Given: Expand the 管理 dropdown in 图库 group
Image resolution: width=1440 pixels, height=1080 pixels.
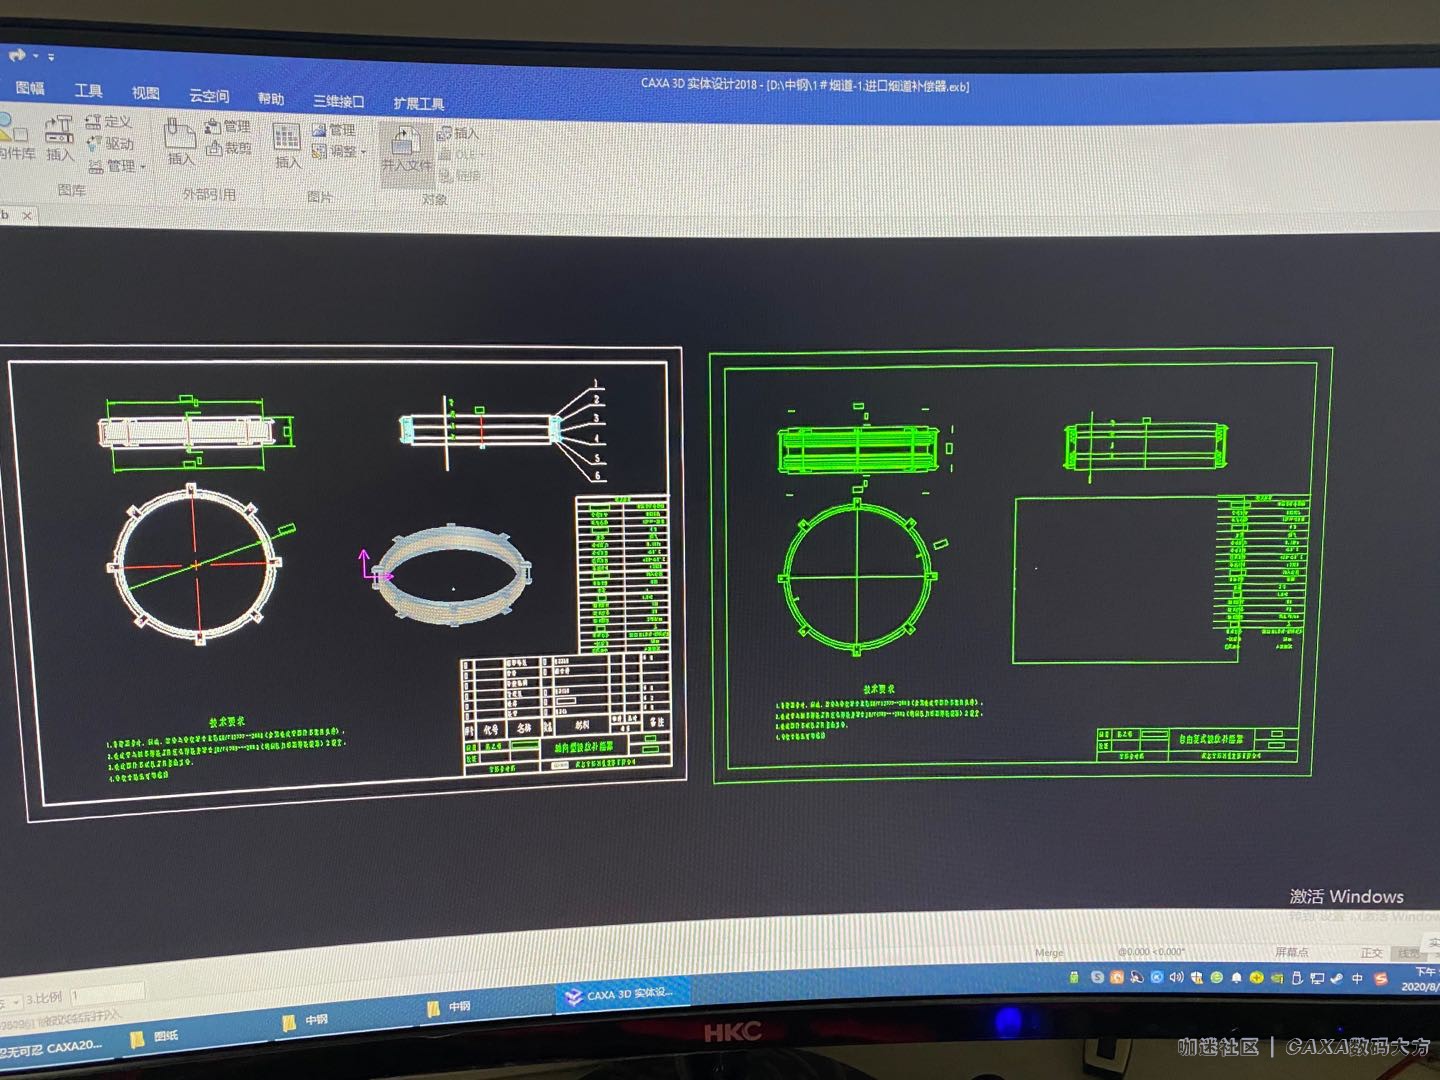Looking at the screenshot, I should [118, 166].
